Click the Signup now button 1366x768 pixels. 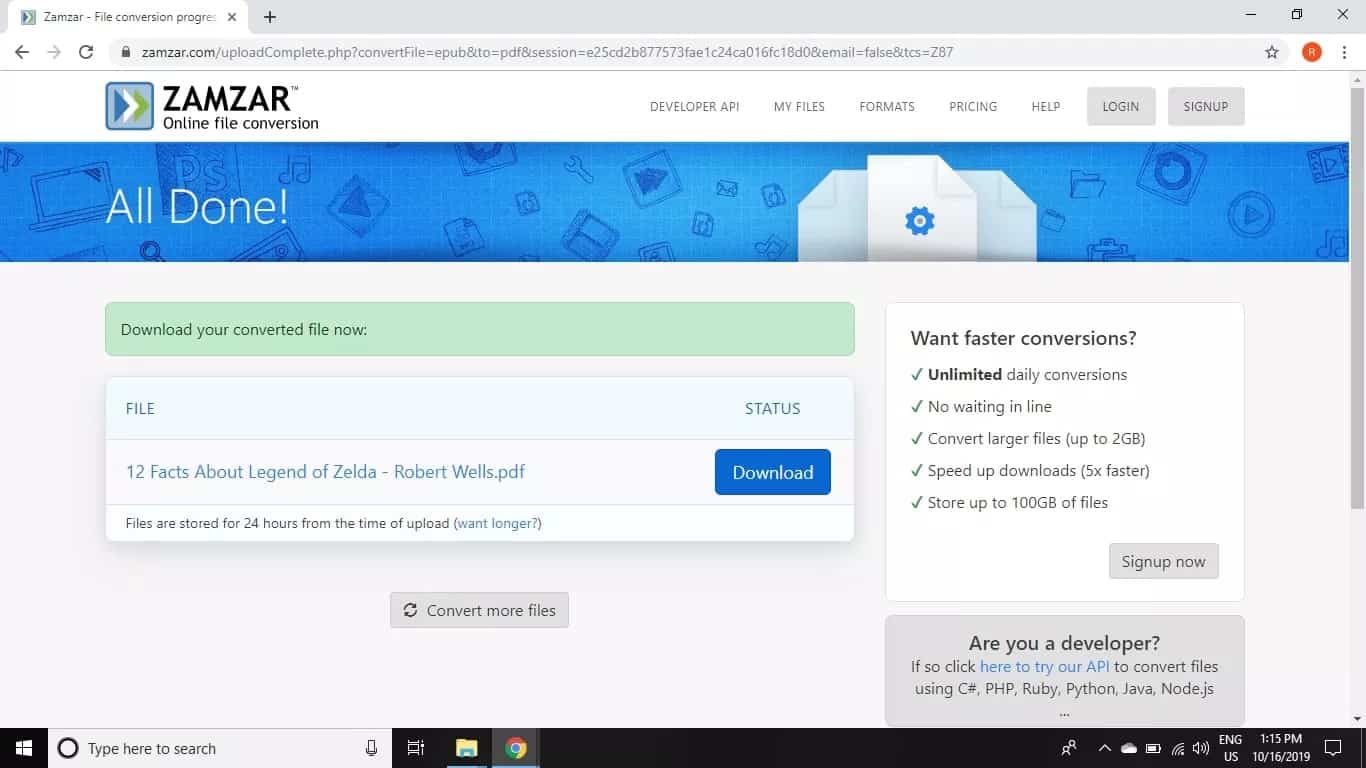pos(1163,561)
